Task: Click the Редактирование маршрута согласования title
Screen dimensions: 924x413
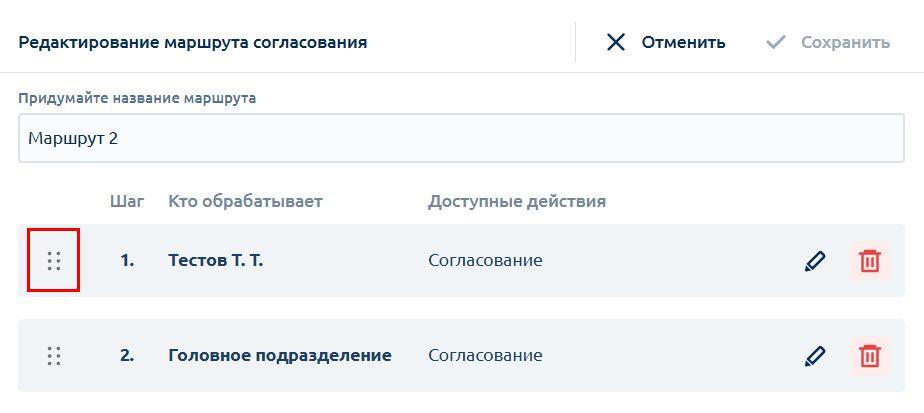Action: point(193,43)
